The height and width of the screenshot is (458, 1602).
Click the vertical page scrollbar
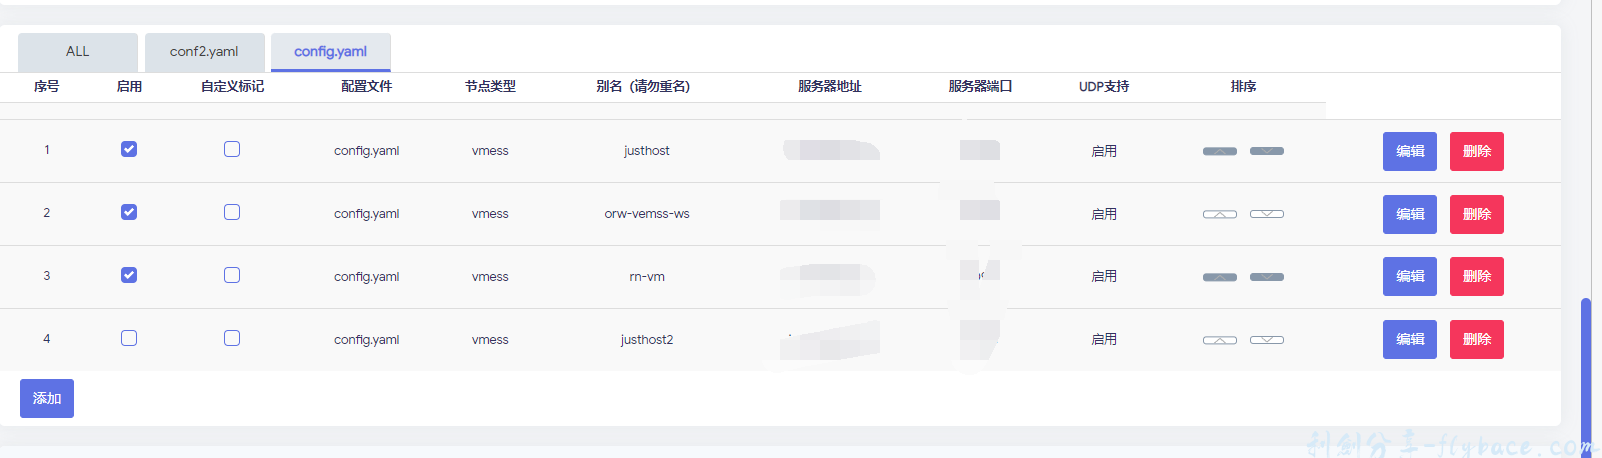tap(1586, 370)
